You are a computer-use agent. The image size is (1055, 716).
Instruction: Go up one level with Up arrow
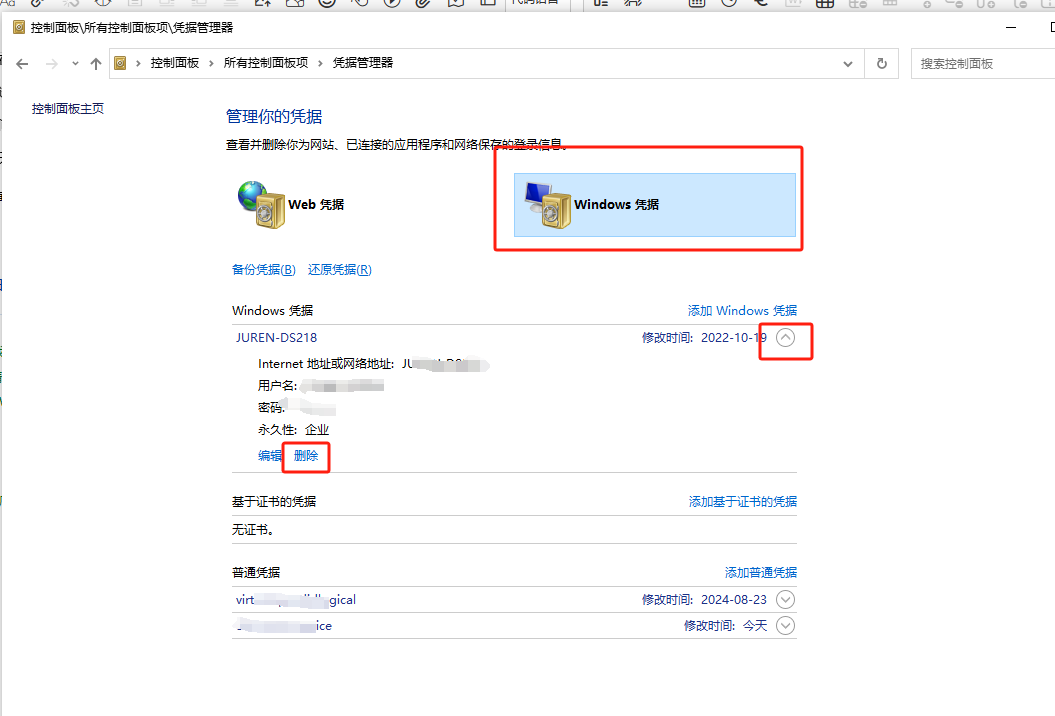(x=96, y=64)
